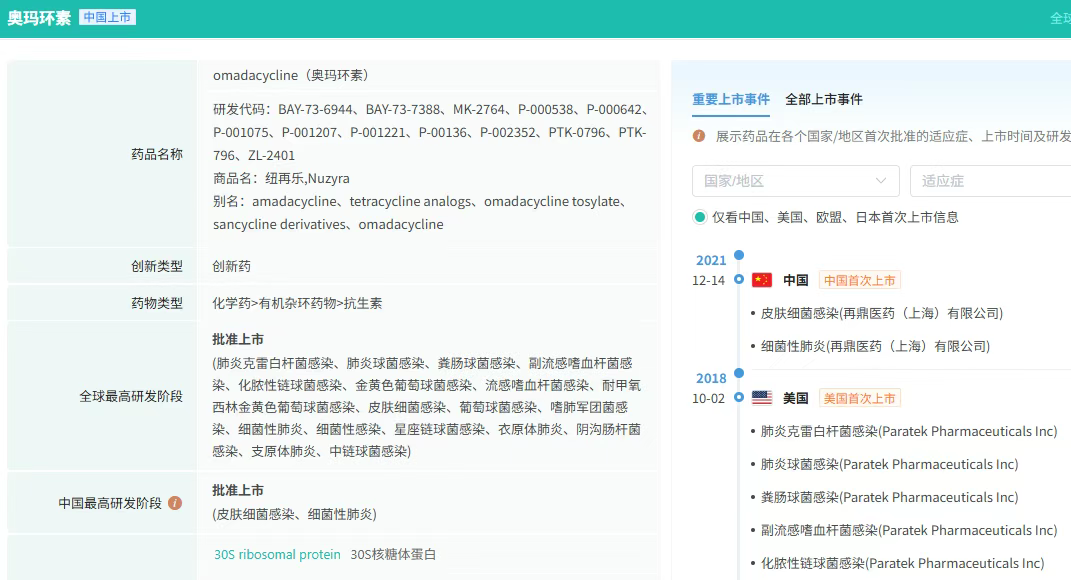This screenshot has height=580, width=1071.
Task: Click info icon beside 中国最高研发阶段
Action: pyautogui.click(x=175, y=503)
